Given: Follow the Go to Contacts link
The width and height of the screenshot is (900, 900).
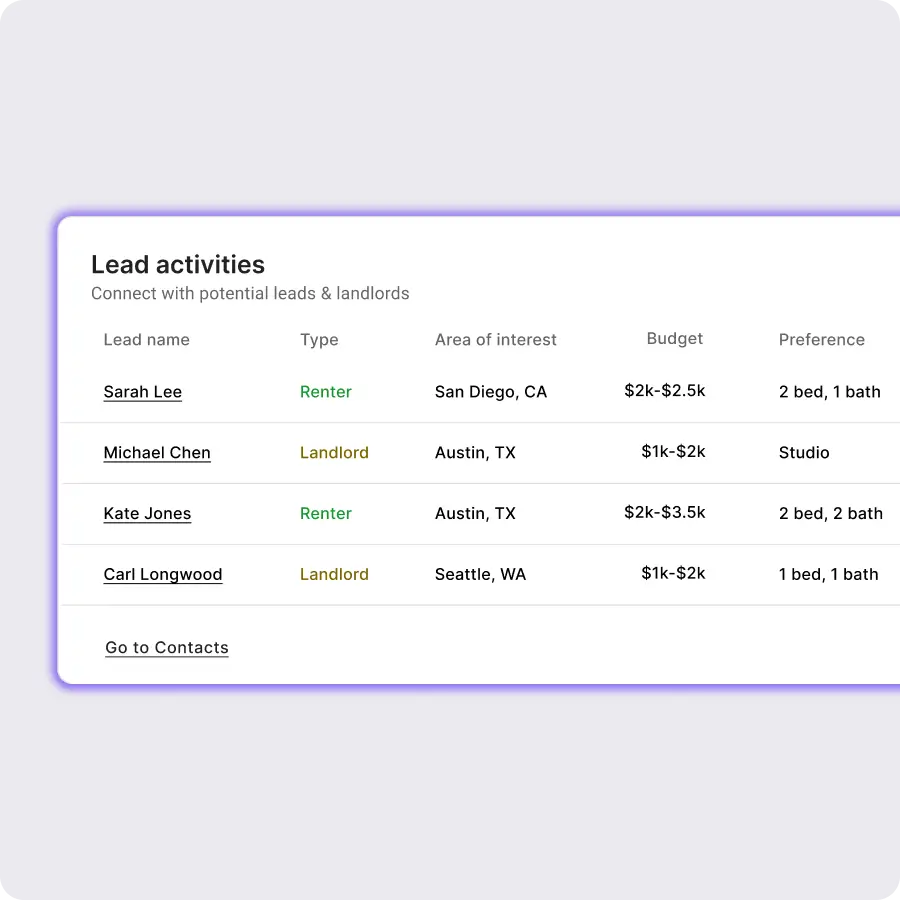Looking at the screenshot, I should click(166, 647).
